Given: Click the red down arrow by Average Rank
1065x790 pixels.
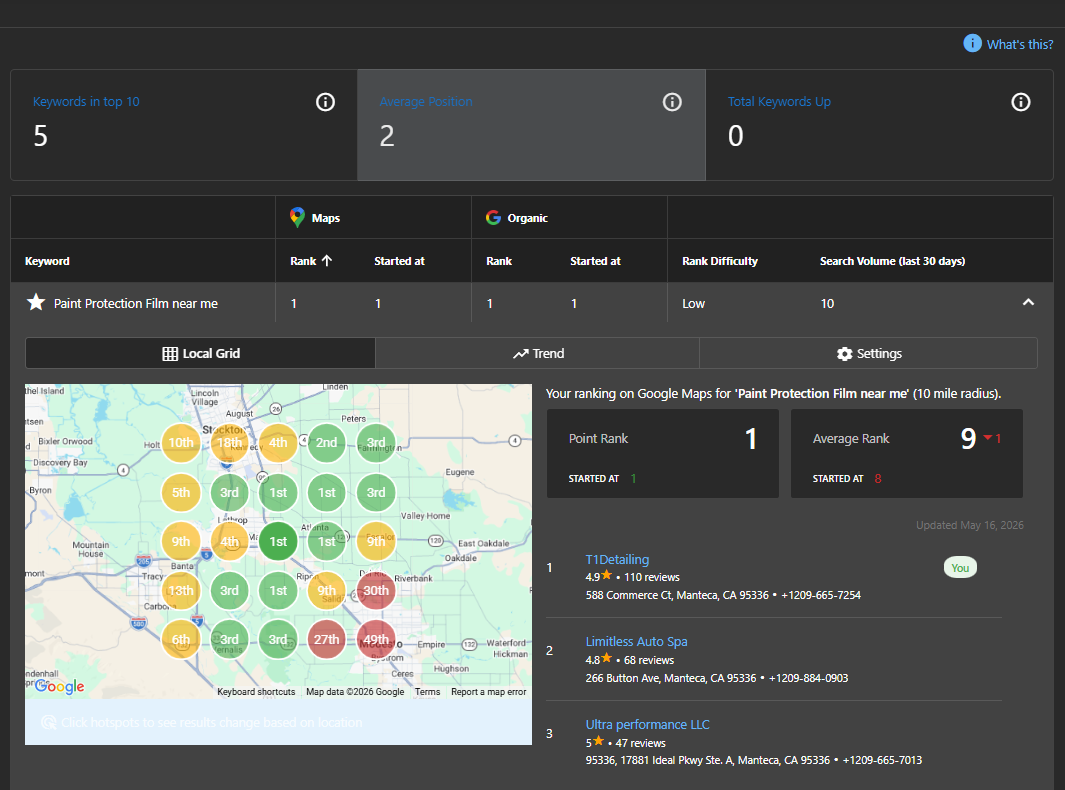Looking at the screenshot, I should tap(988, 438).
